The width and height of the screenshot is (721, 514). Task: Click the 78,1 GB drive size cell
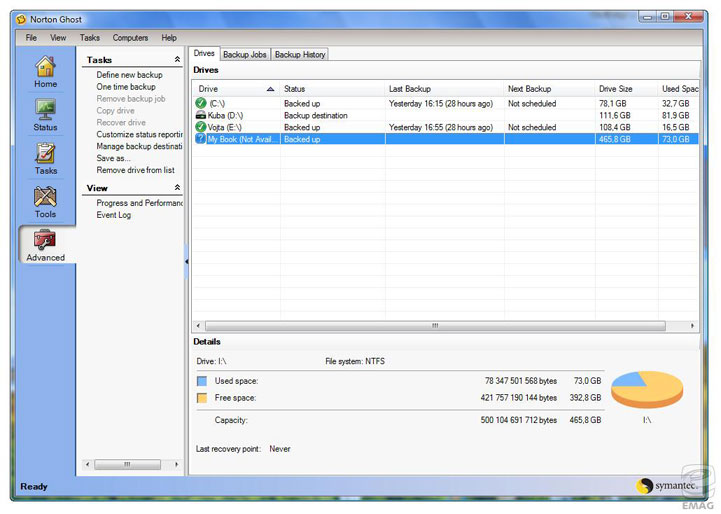point(612,103)
